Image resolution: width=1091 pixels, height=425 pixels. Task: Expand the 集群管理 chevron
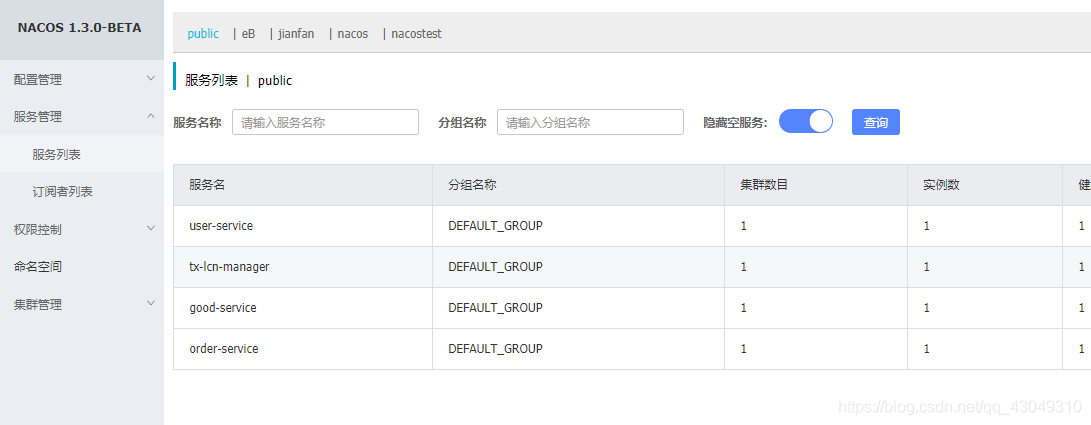coord(150,303)
